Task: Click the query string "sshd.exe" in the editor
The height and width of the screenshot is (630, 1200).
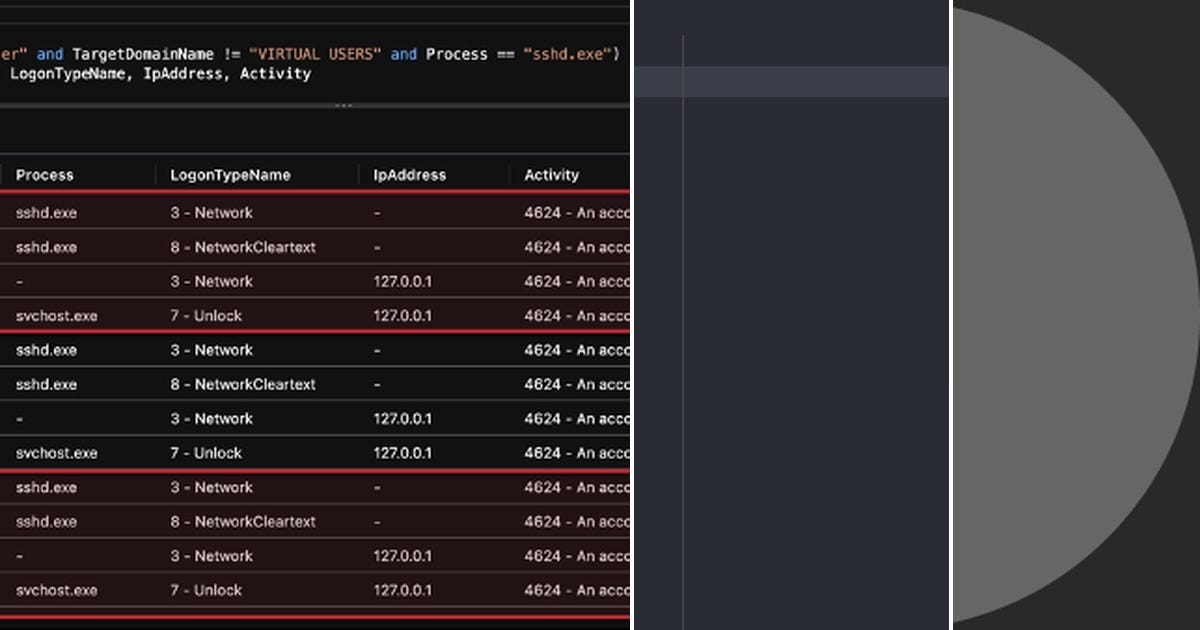Action: [x=566, y=53]
